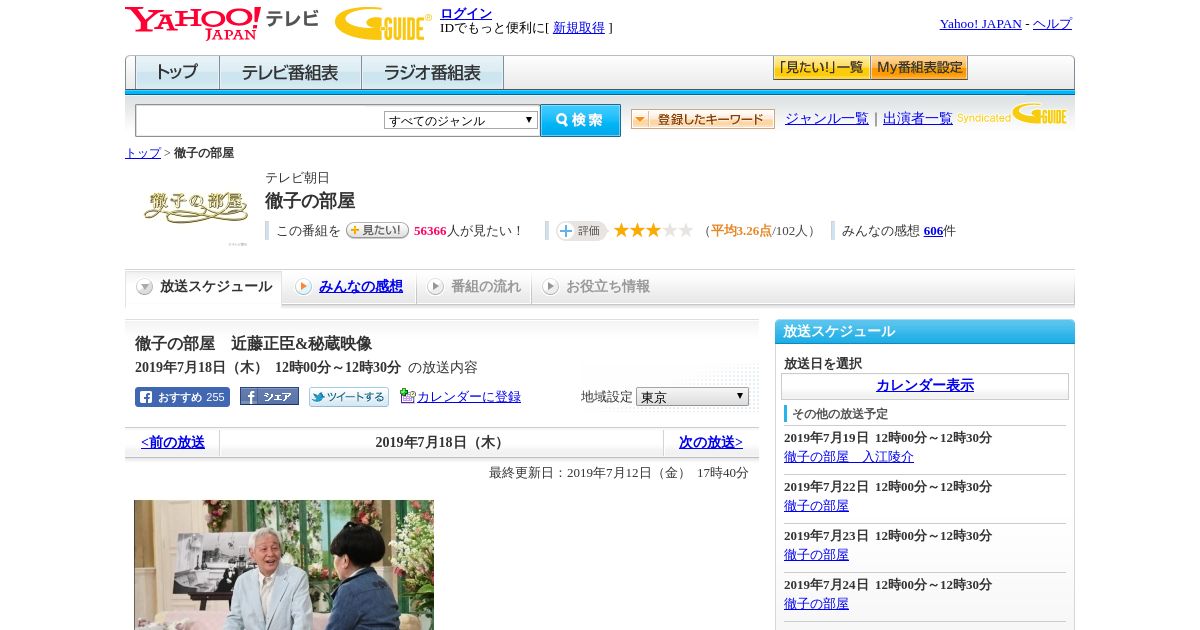Click the star rating icons
The width and height of the screenshot is (1200, 630).
(653, 230)
